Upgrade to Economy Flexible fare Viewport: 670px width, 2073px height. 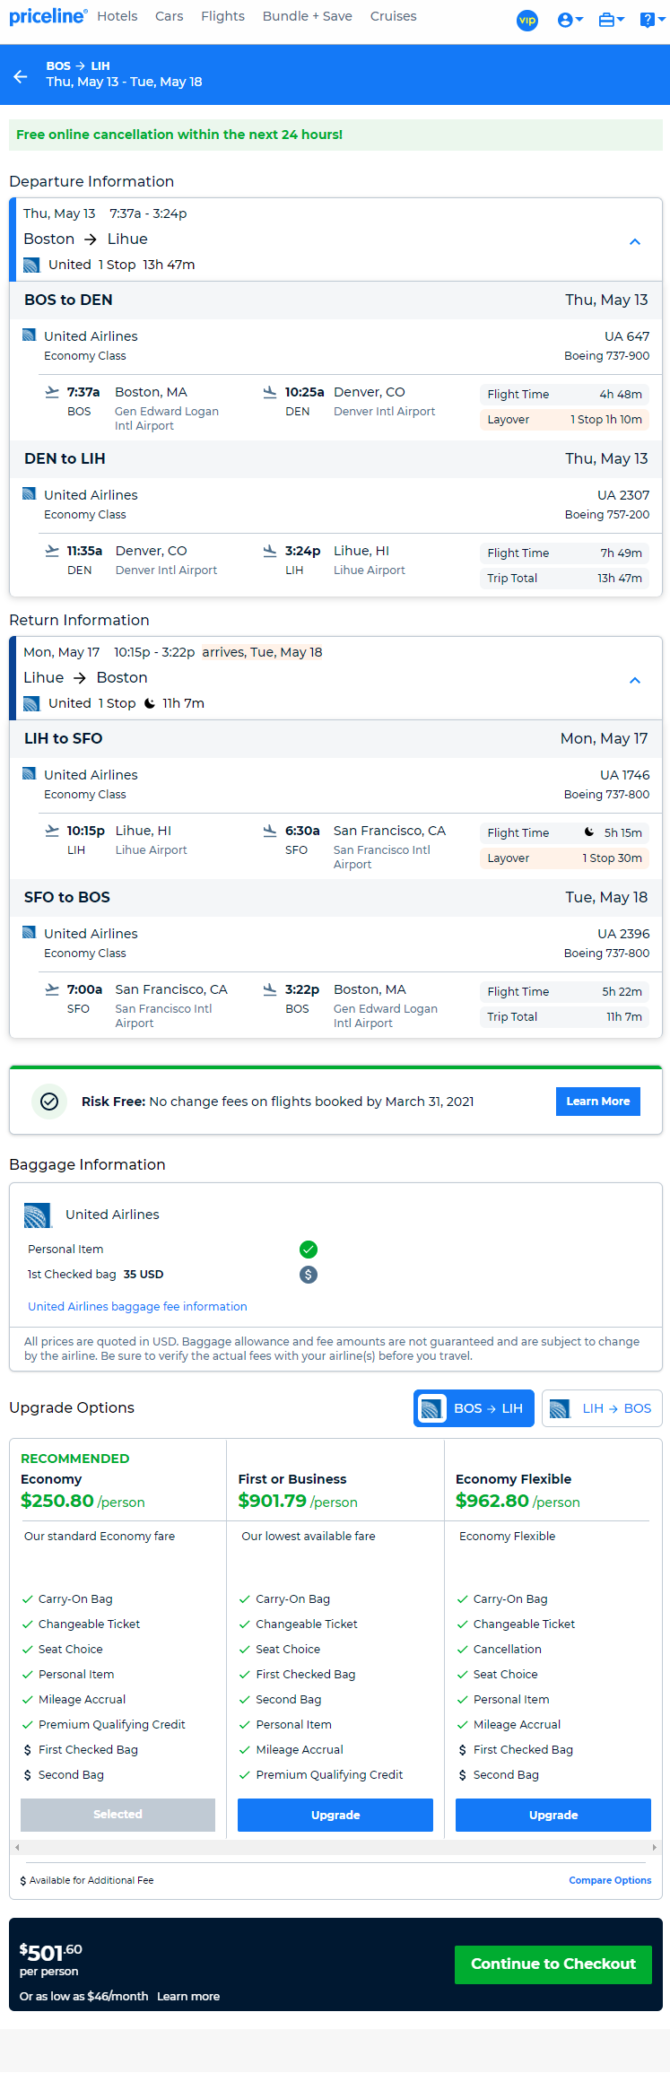[553, 1814]
